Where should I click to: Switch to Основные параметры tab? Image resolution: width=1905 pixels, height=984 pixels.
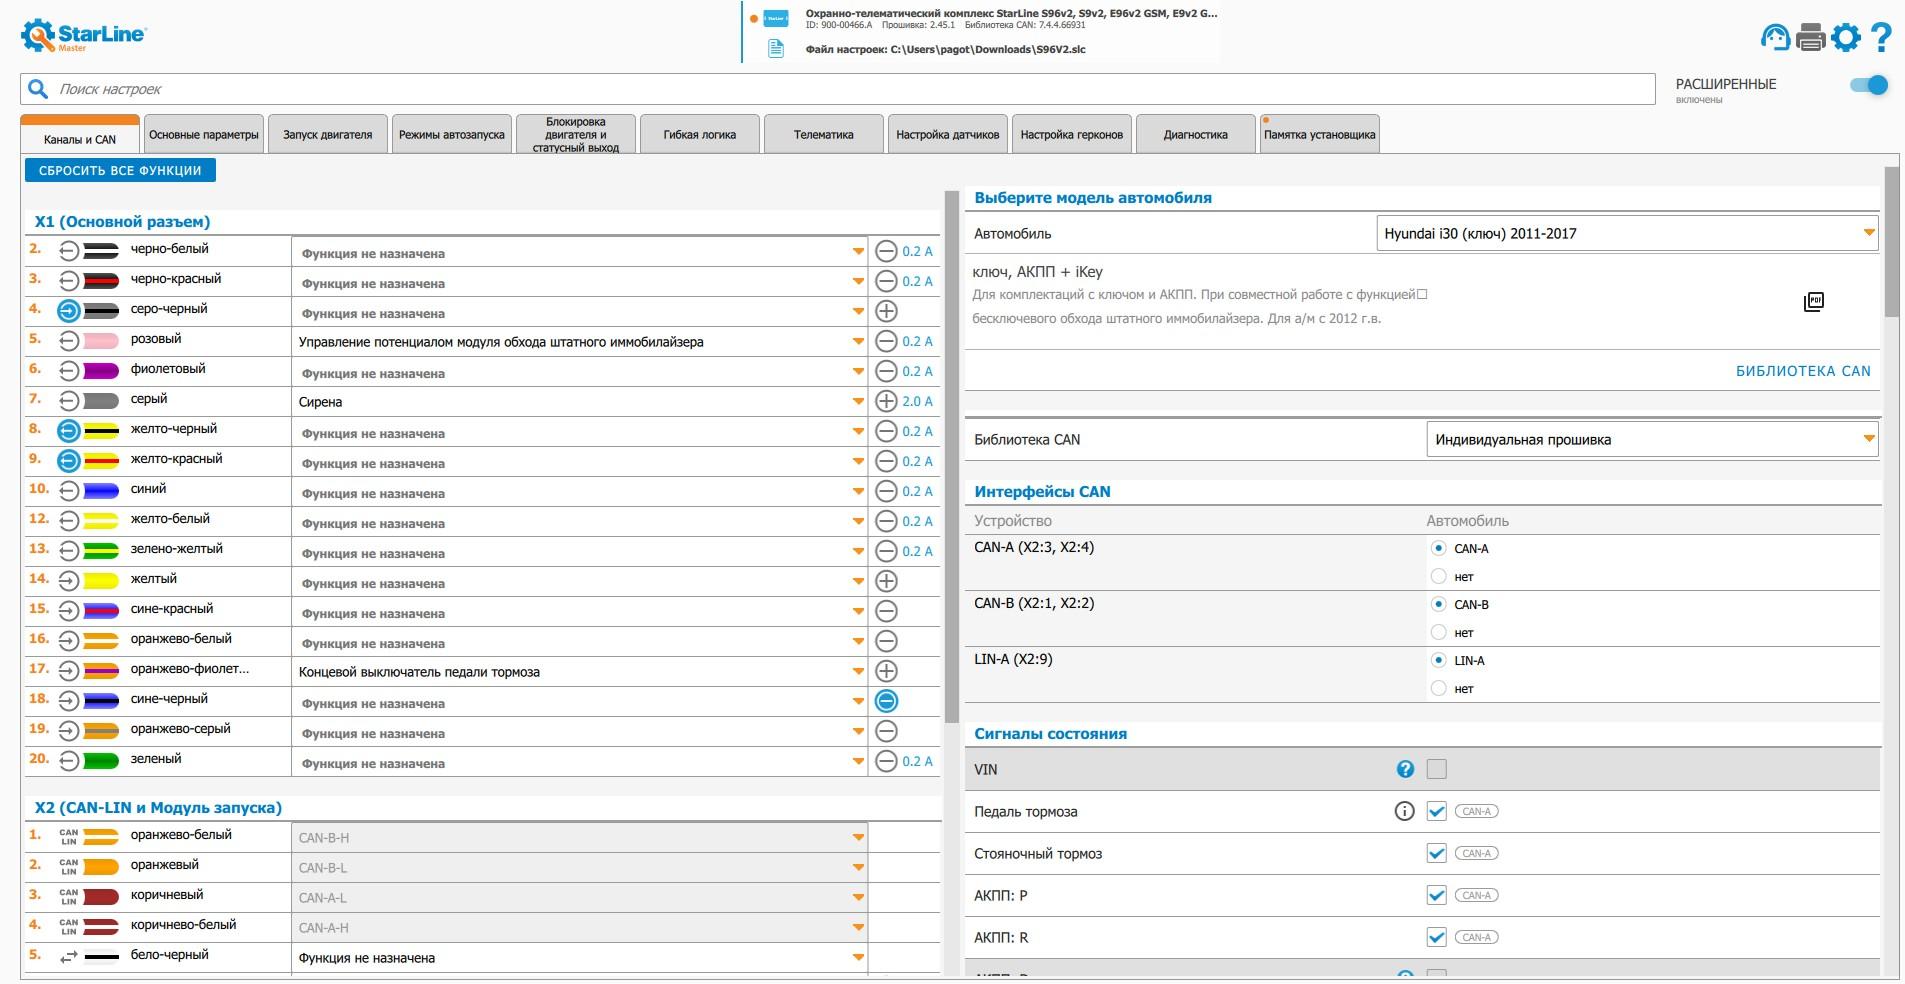204,135
